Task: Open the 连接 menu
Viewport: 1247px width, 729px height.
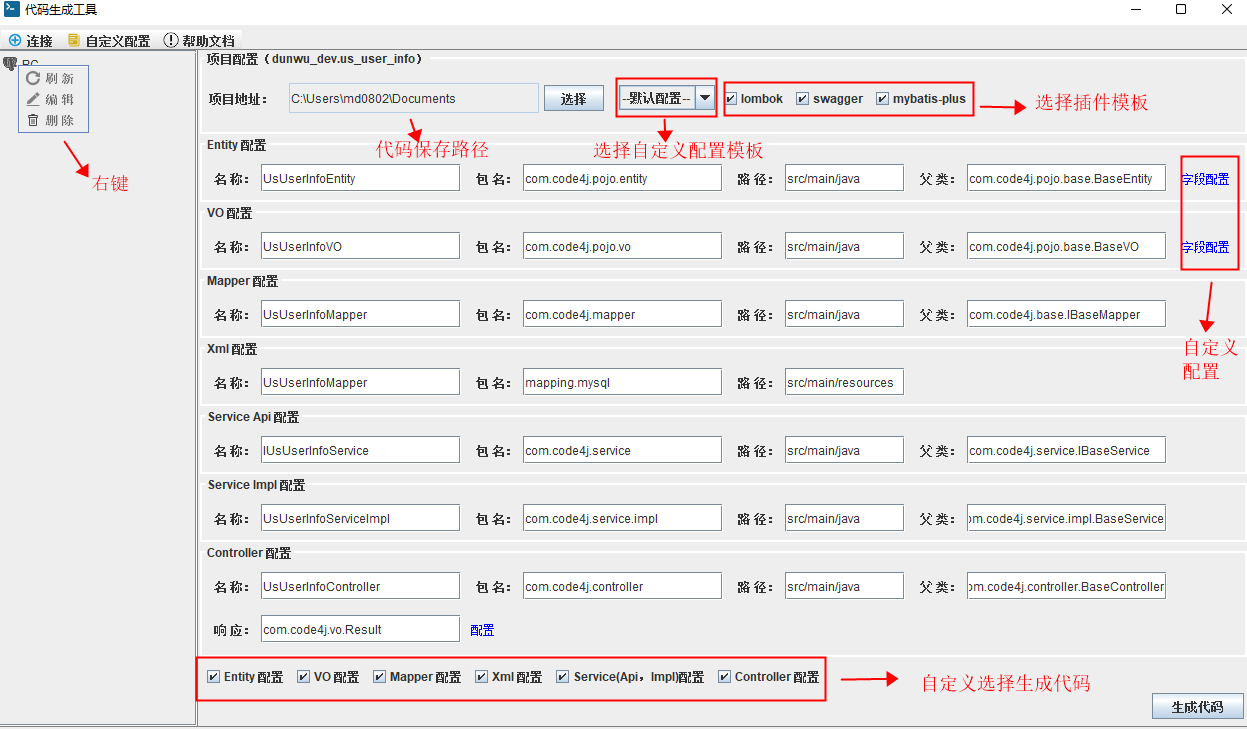Action: pos(30,41)
